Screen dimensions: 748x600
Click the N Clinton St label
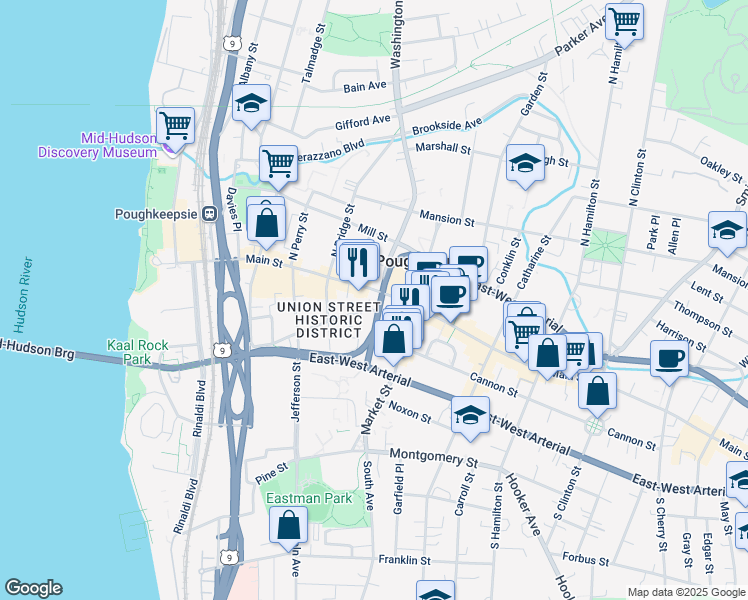tap(637, 178)
